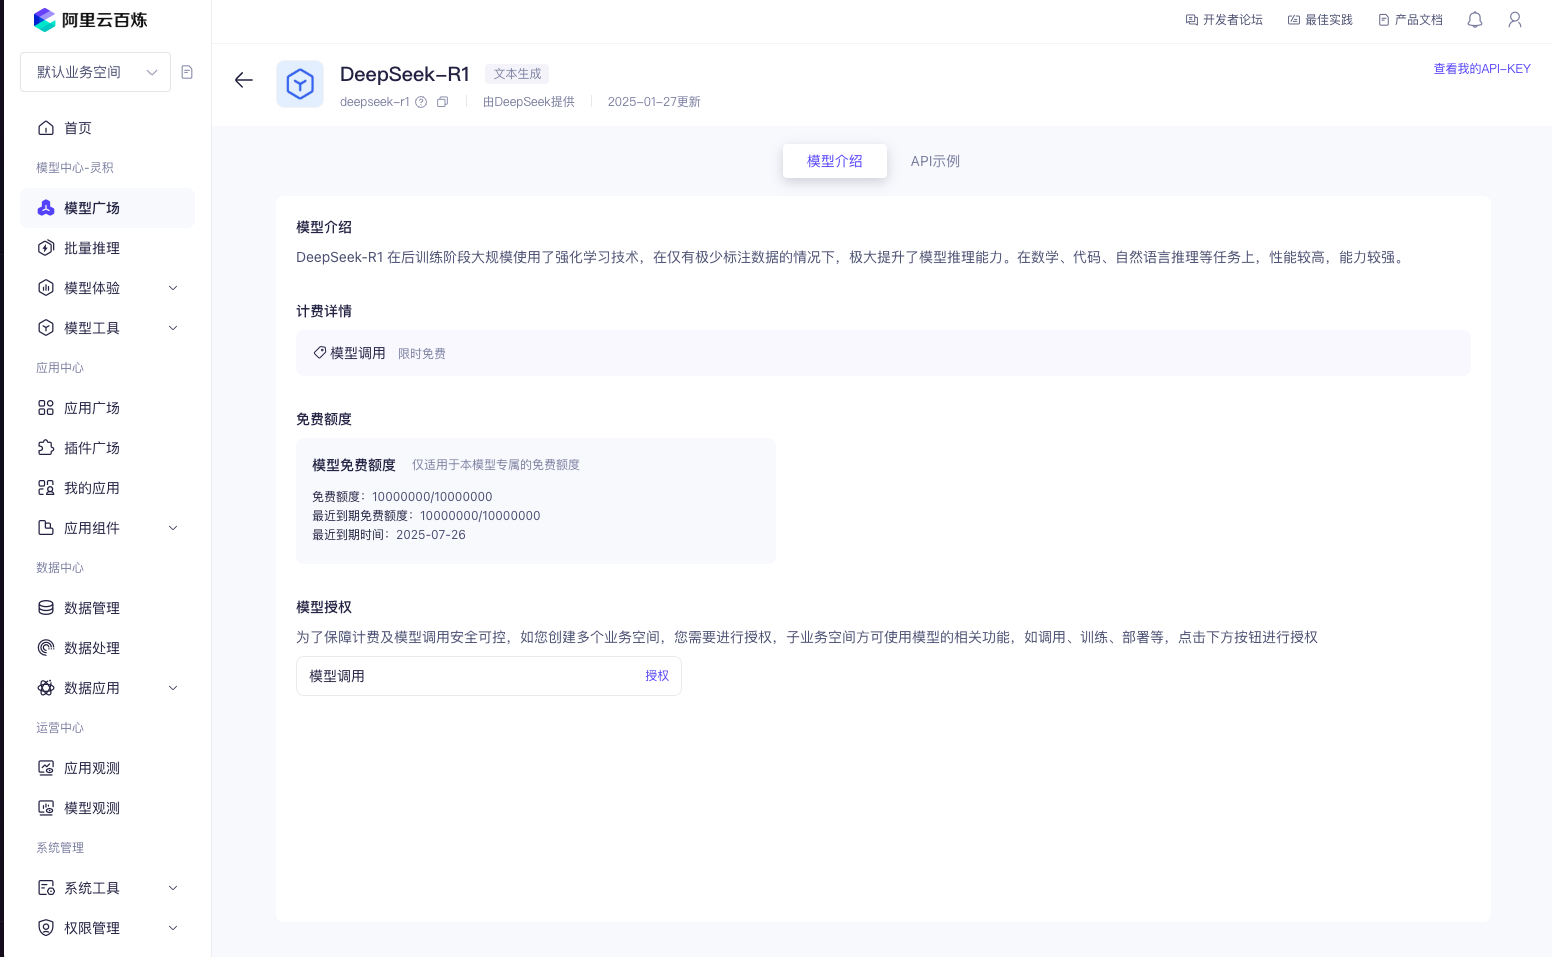
Task: Click the 模型观测 sidebar icon
Action: pyautogui.click(x=46, y=808)
